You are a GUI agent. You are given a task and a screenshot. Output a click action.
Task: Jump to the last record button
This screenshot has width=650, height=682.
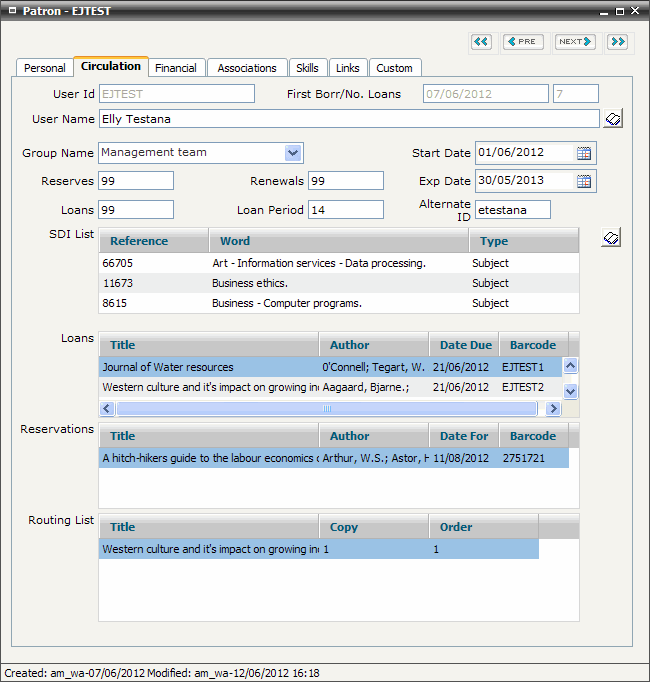click(617, 42)
